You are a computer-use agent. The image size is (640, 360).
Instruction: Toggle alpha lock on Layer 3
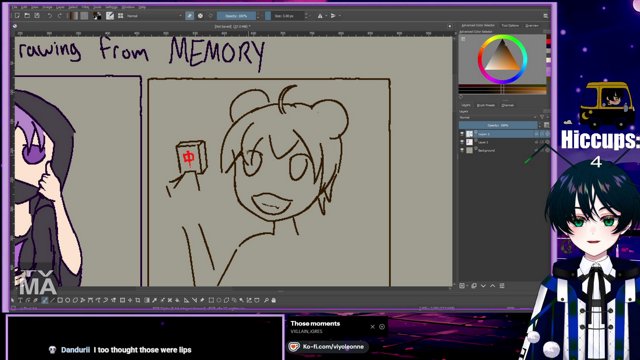coord(547,134)
